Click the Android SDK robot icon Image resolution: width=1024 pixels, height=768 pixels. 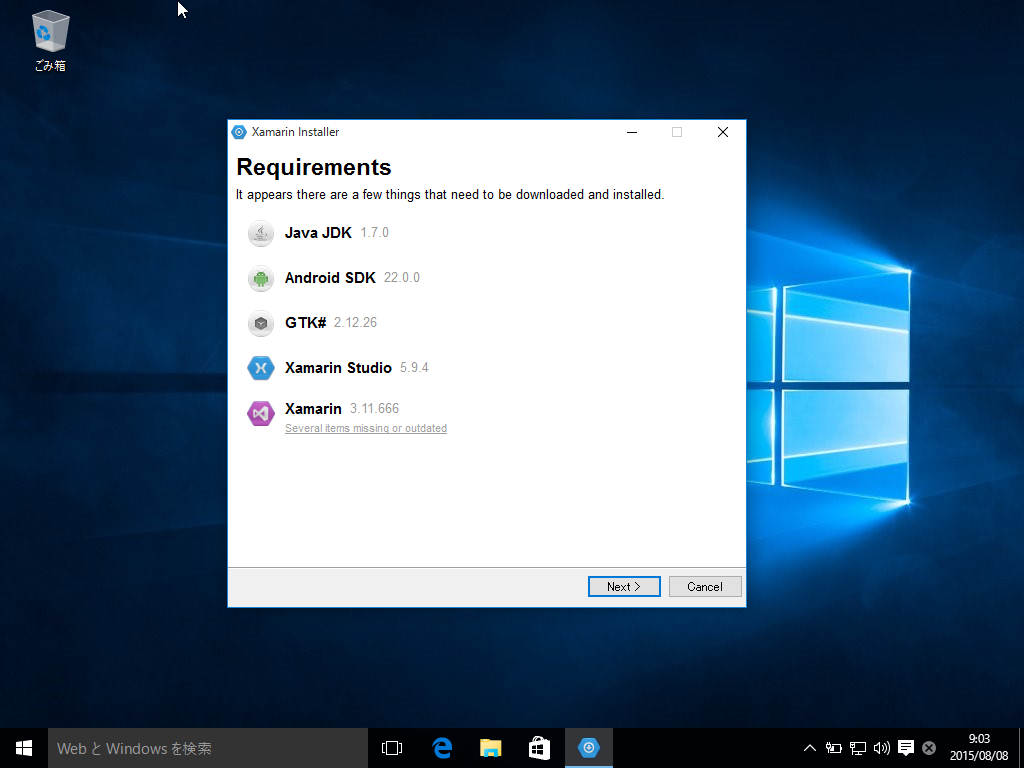click(261, 278)
